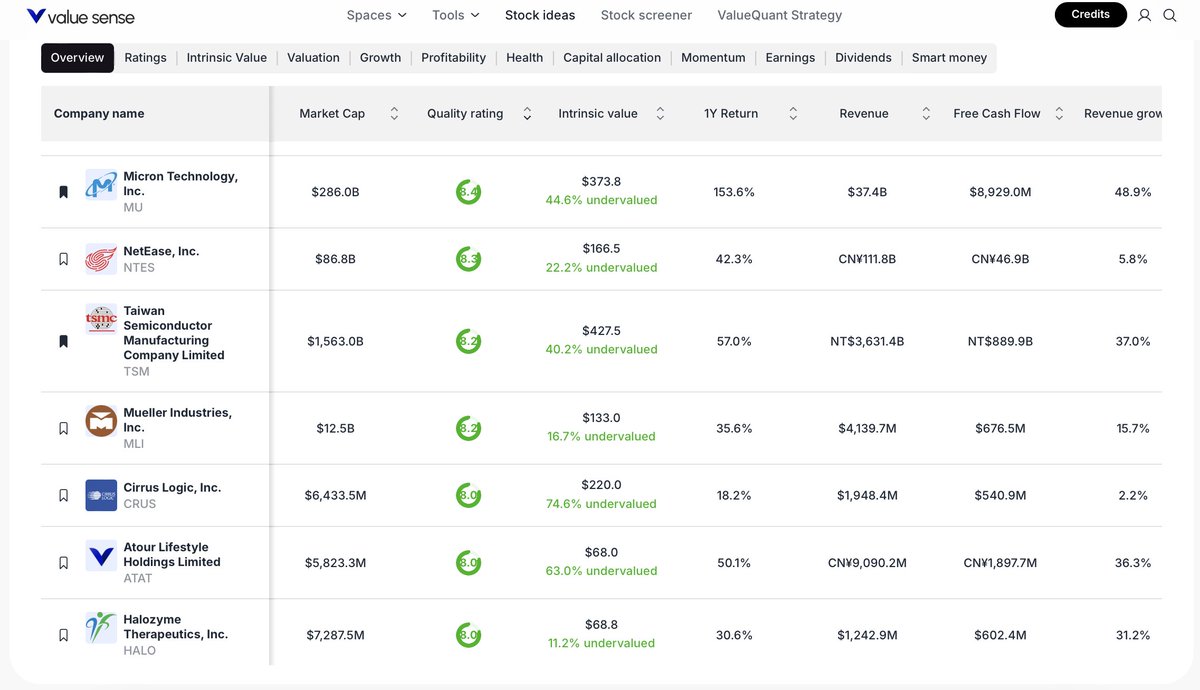The height and width of the screenshot is (690, 1200).
Task: Sort by Free Cash Flow column arrows
Action: tap(1059, 114)
